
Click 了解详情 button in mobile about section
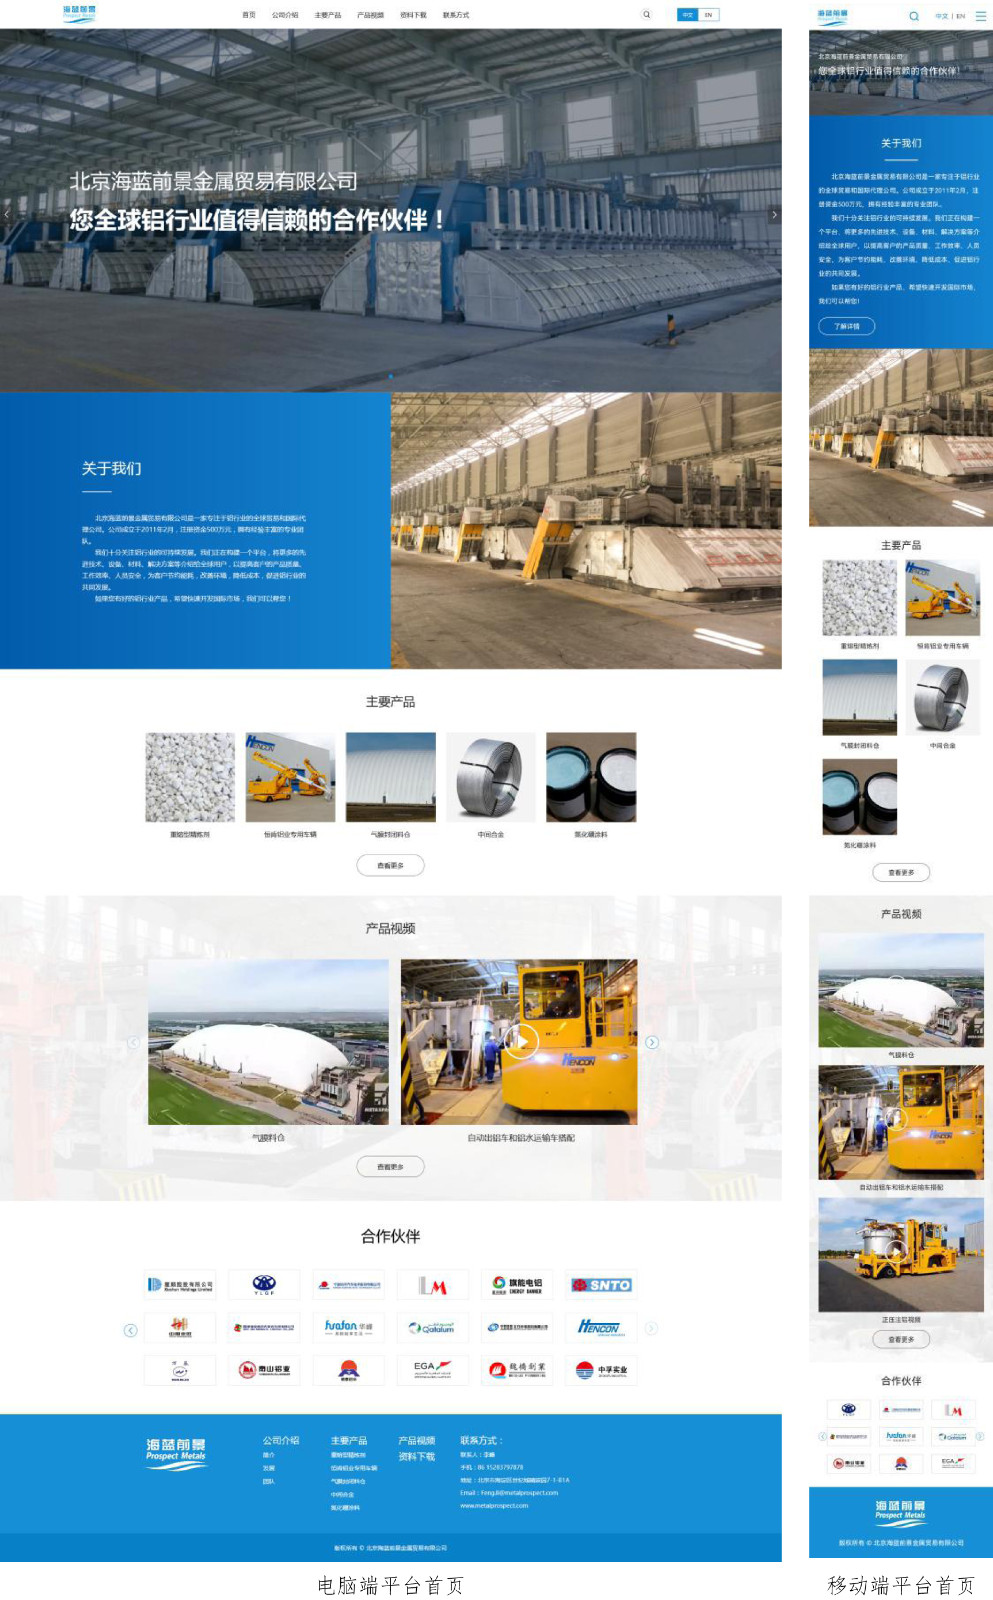(x=846, y=326)
